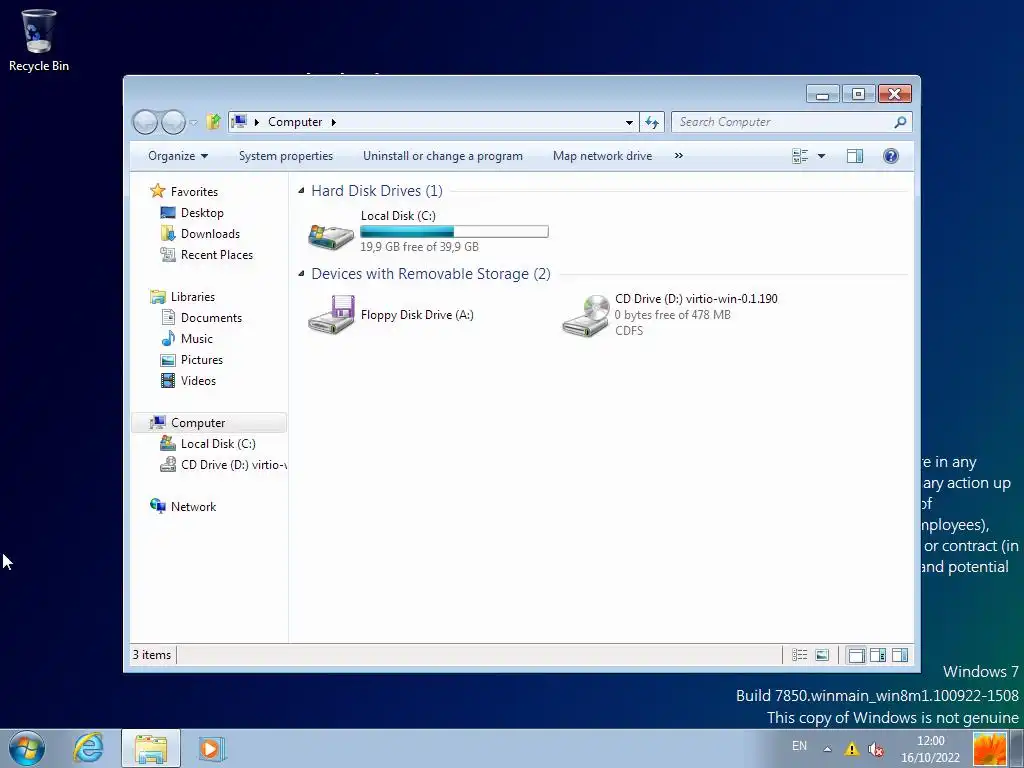Select Computer in the navigation pane
Image resolution: width=1024 pixels, height=768 pixels.
click(209, 423)
